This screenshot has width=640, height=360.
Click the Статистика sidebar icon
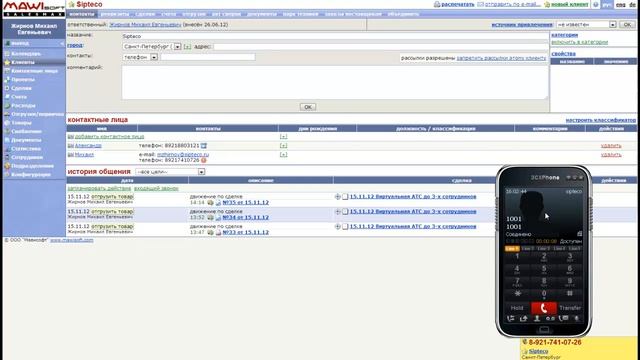point(7,149)
